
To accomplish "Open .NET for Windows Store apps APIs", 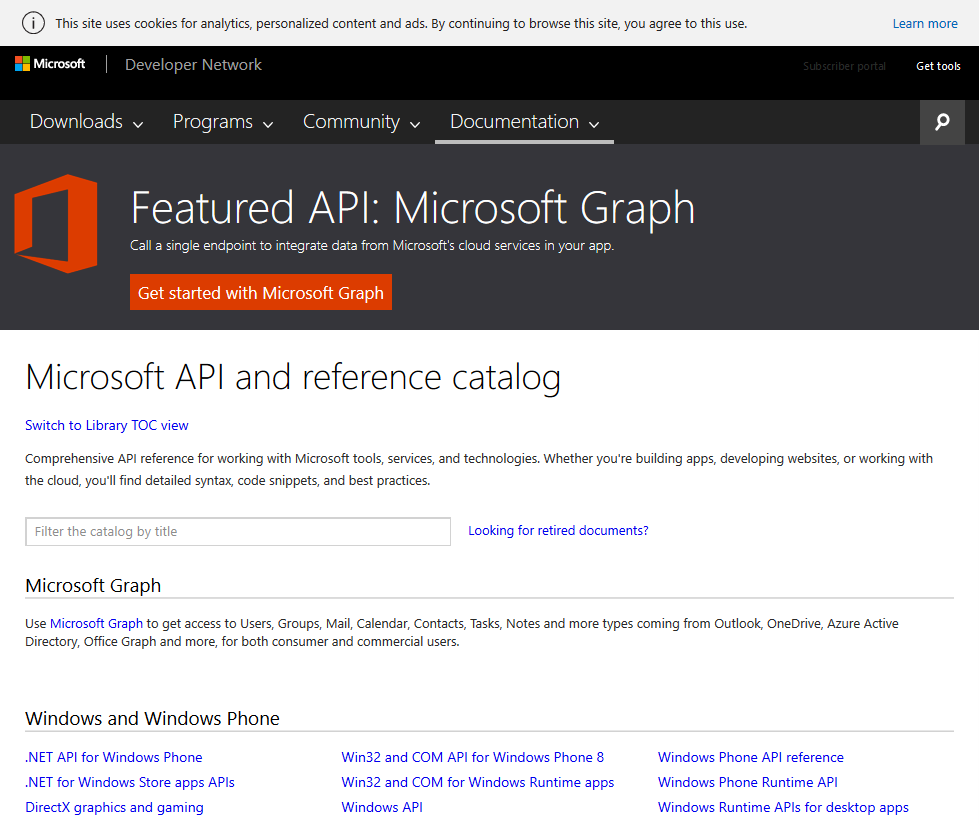I will pyautogui.click(x=130, y=782).
